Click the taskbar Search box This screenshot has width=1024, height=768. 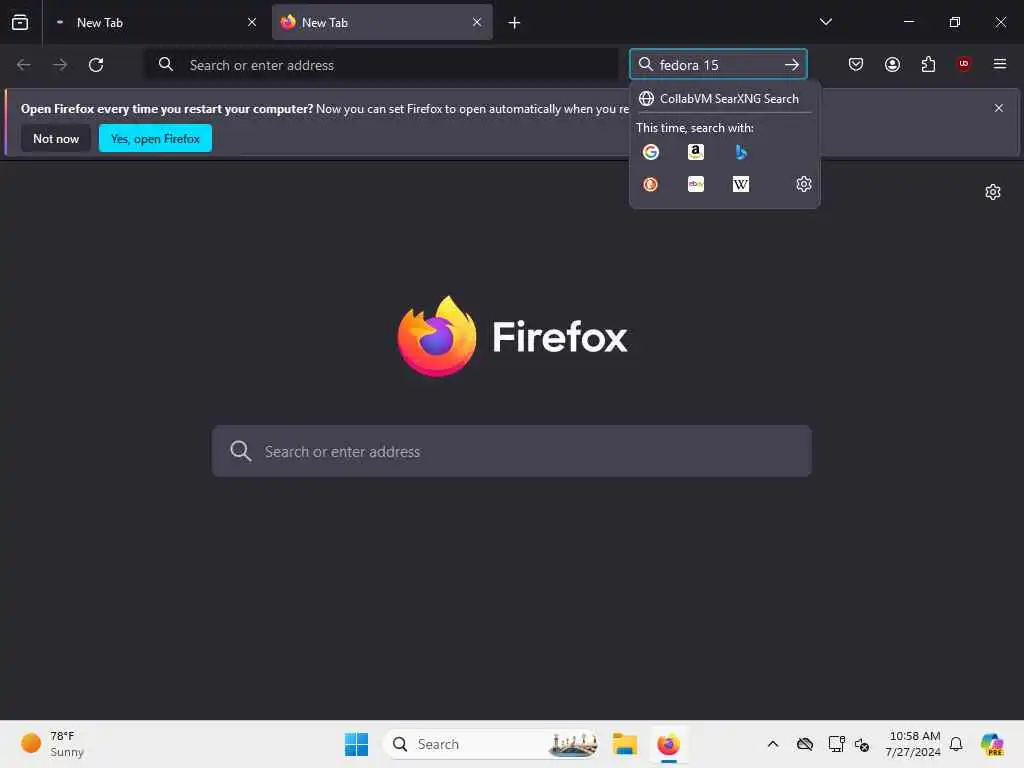pyautogui.click(x=491, y=744)
